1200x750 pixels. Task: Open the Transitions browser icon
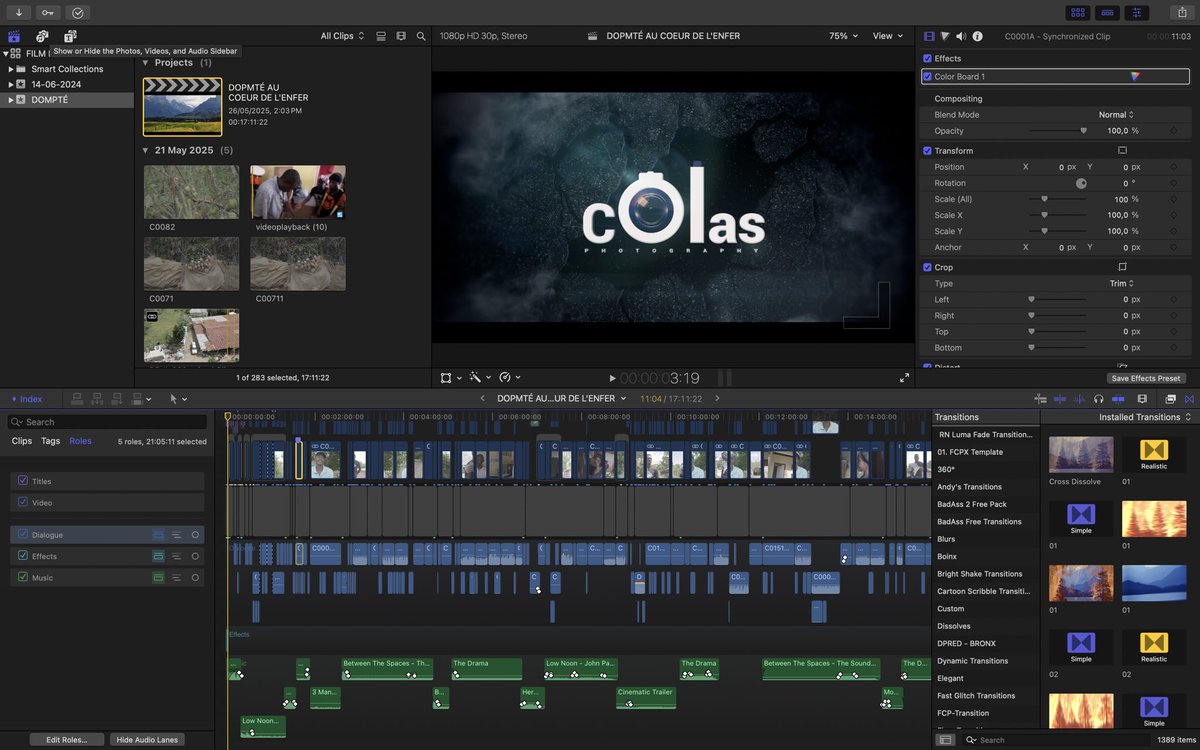coord(1190,399)
